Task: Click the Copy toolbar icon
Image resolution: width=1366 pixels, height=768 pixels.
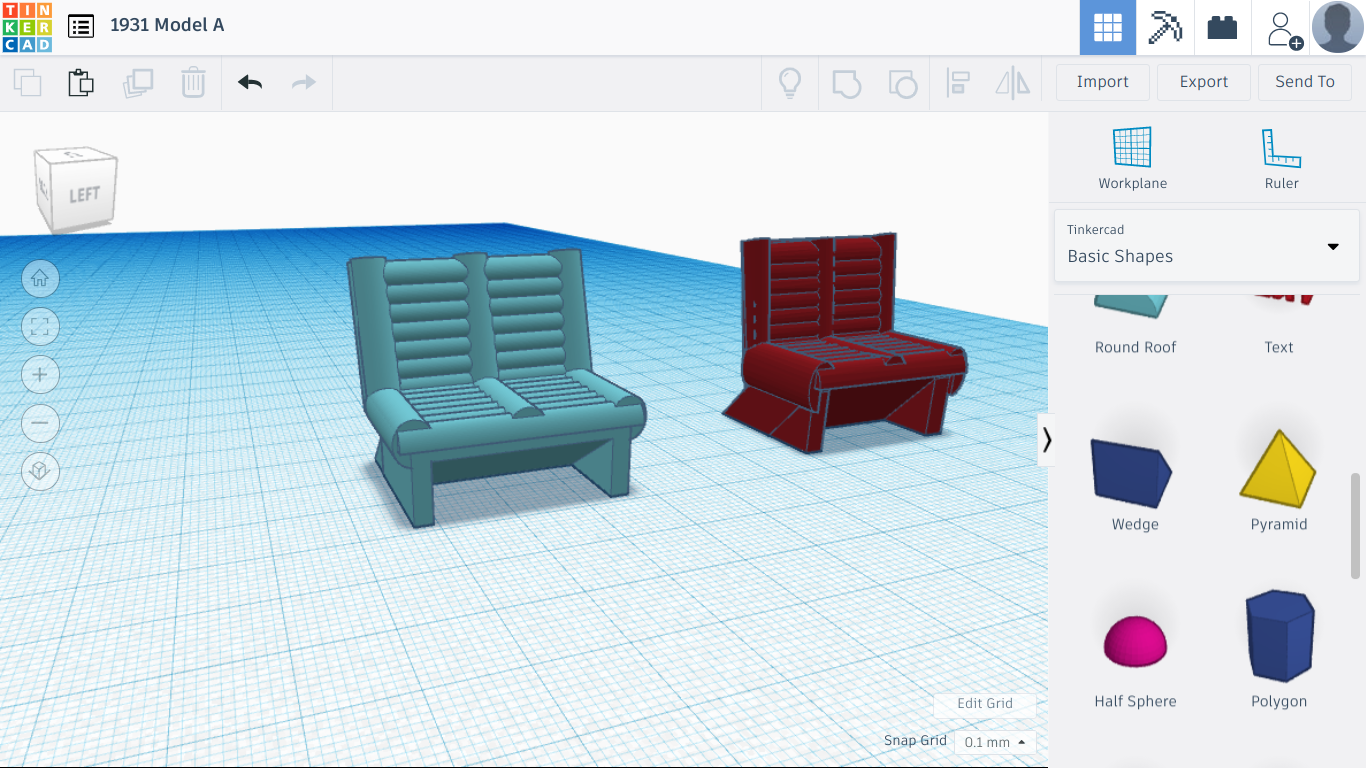Action: click(x=27, y=82)
